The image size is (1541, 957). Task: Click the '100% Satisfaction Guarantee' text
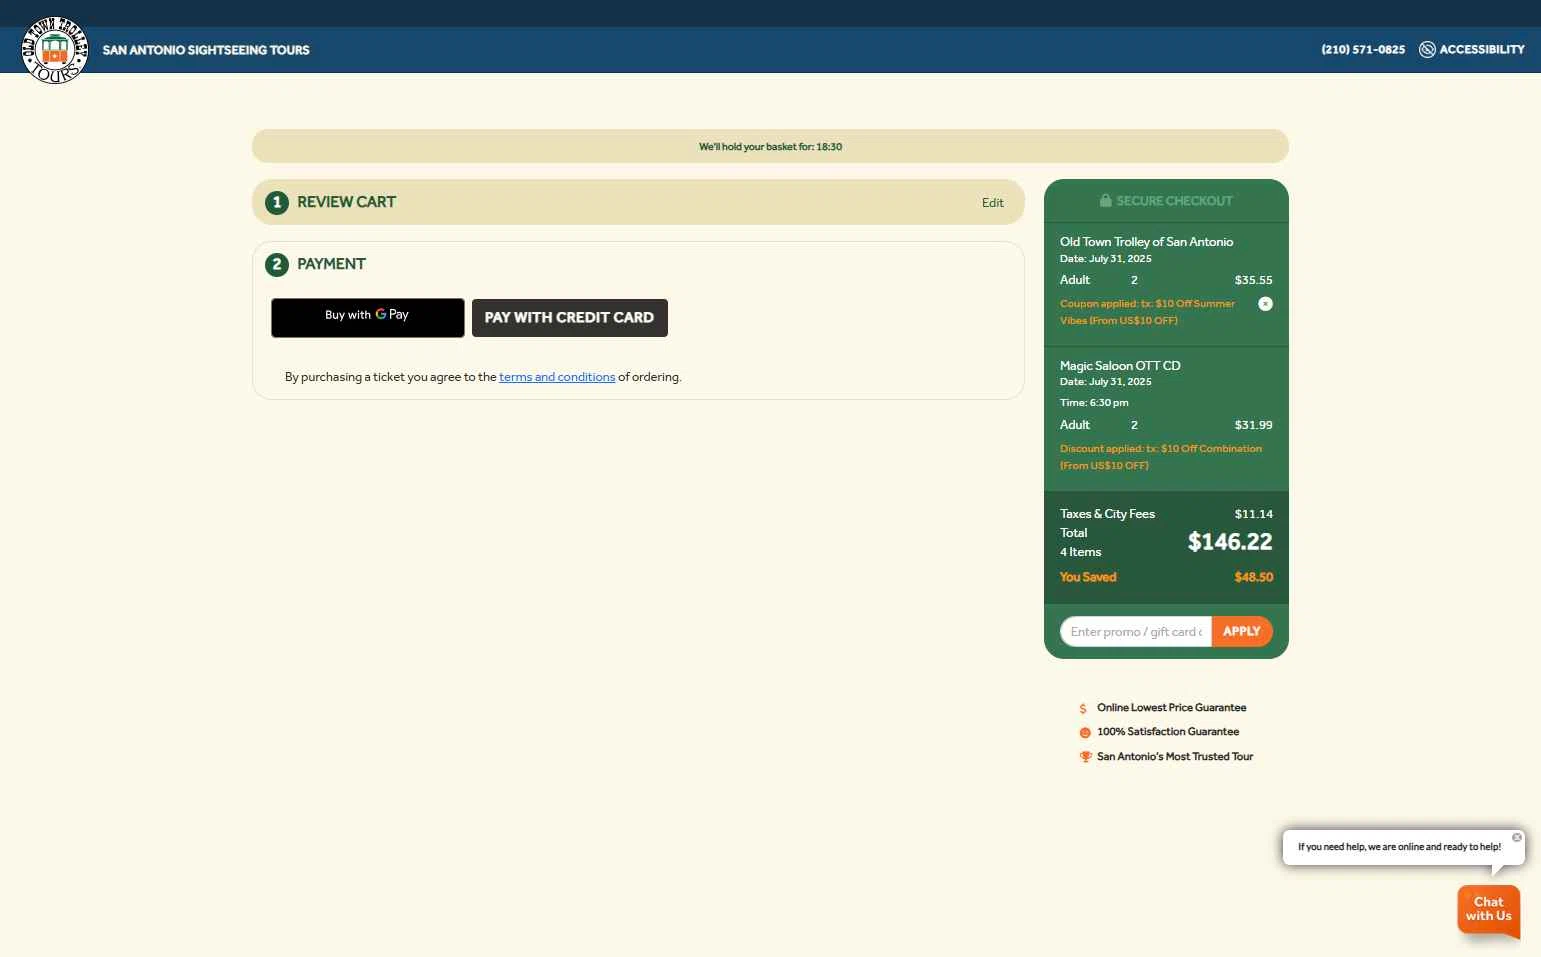[1168, 732]
